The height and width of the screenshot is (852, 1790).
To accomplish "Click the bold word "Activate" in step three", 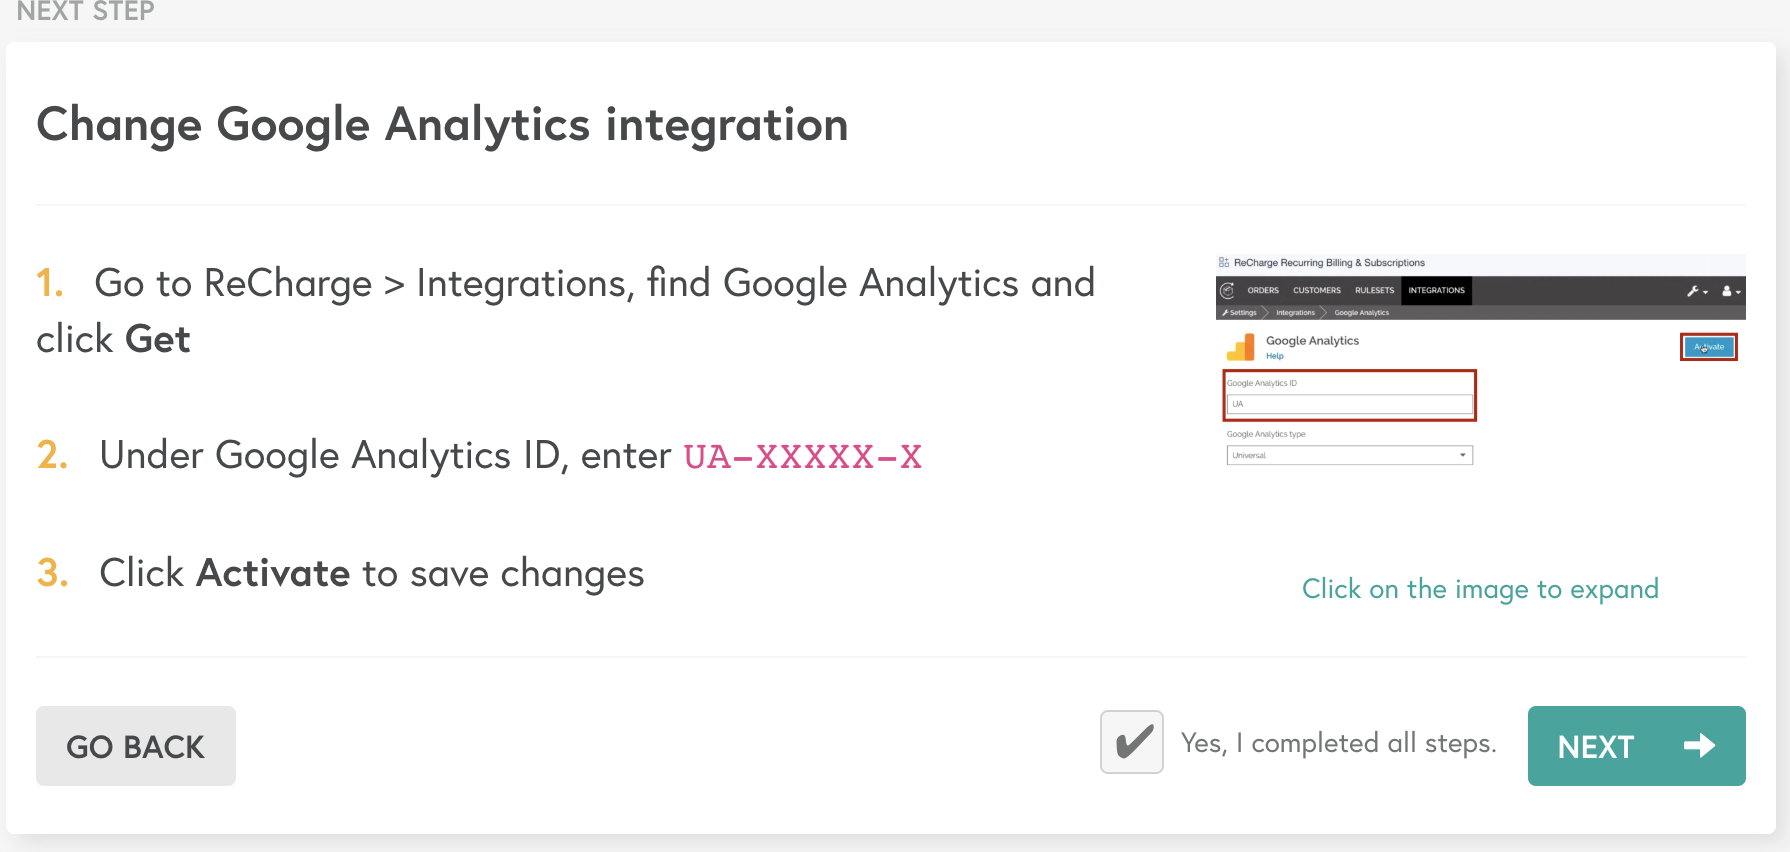I will pos(273,573).
